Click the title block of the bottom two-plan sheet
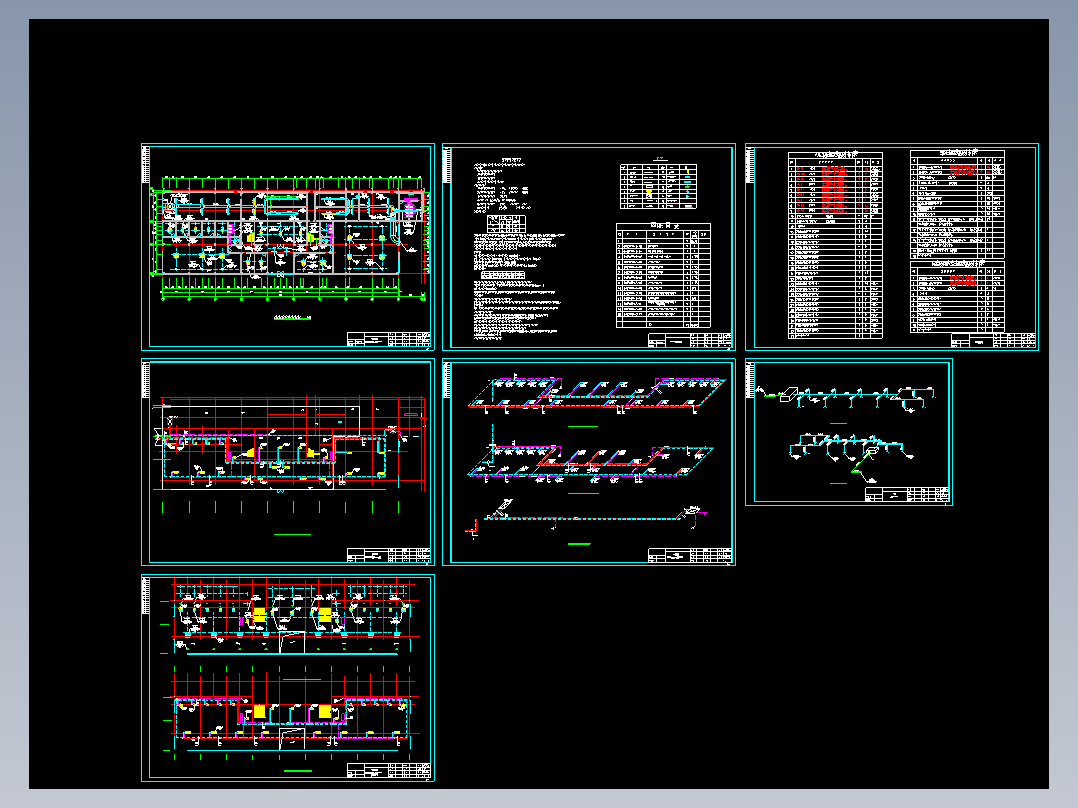The width and height of the screenshot is (1078, 808). click(x=388, y=770)
